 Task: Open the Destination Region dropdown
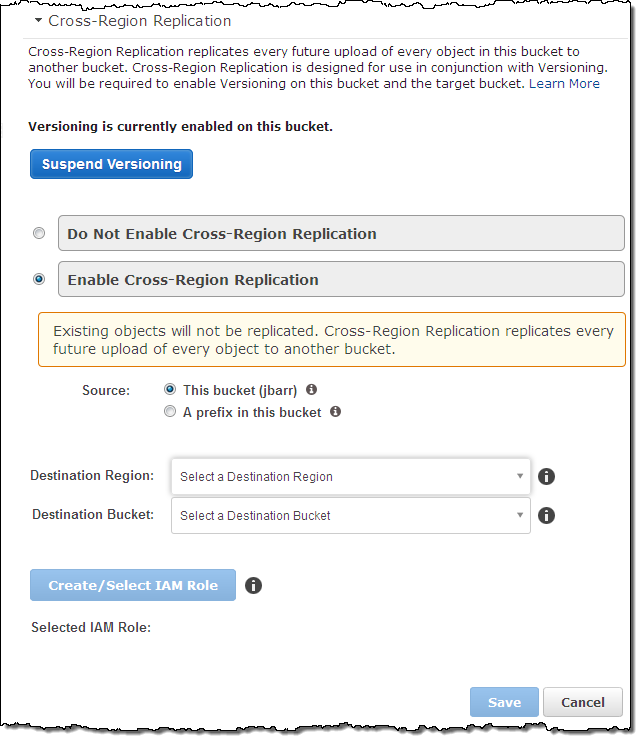coord(350,477)
